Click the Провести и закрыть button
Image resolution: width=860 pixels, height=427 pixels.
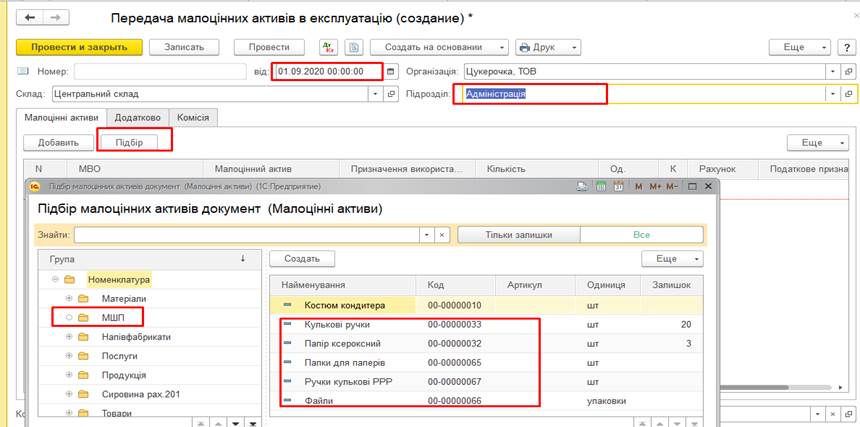(79, 47)
